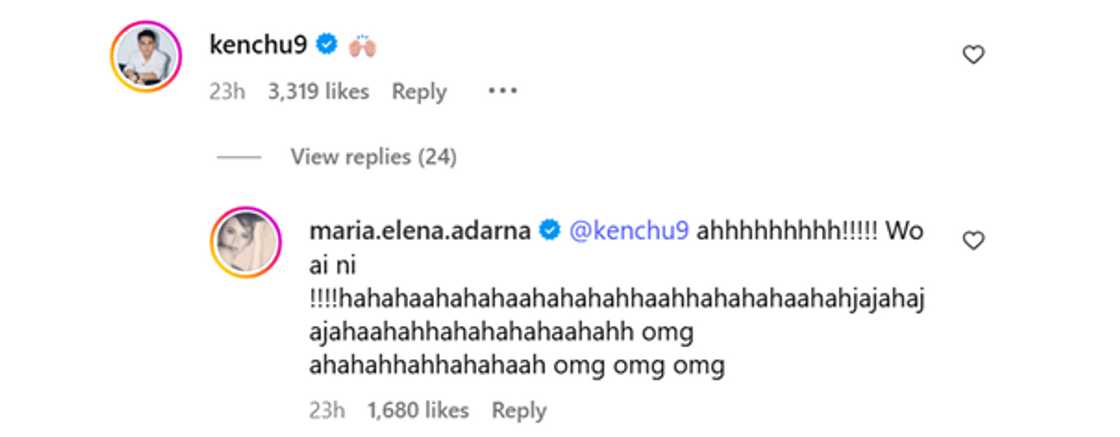
Task: Click the 23h timestamp on kenchu9's comment
Action: point(227,92)
